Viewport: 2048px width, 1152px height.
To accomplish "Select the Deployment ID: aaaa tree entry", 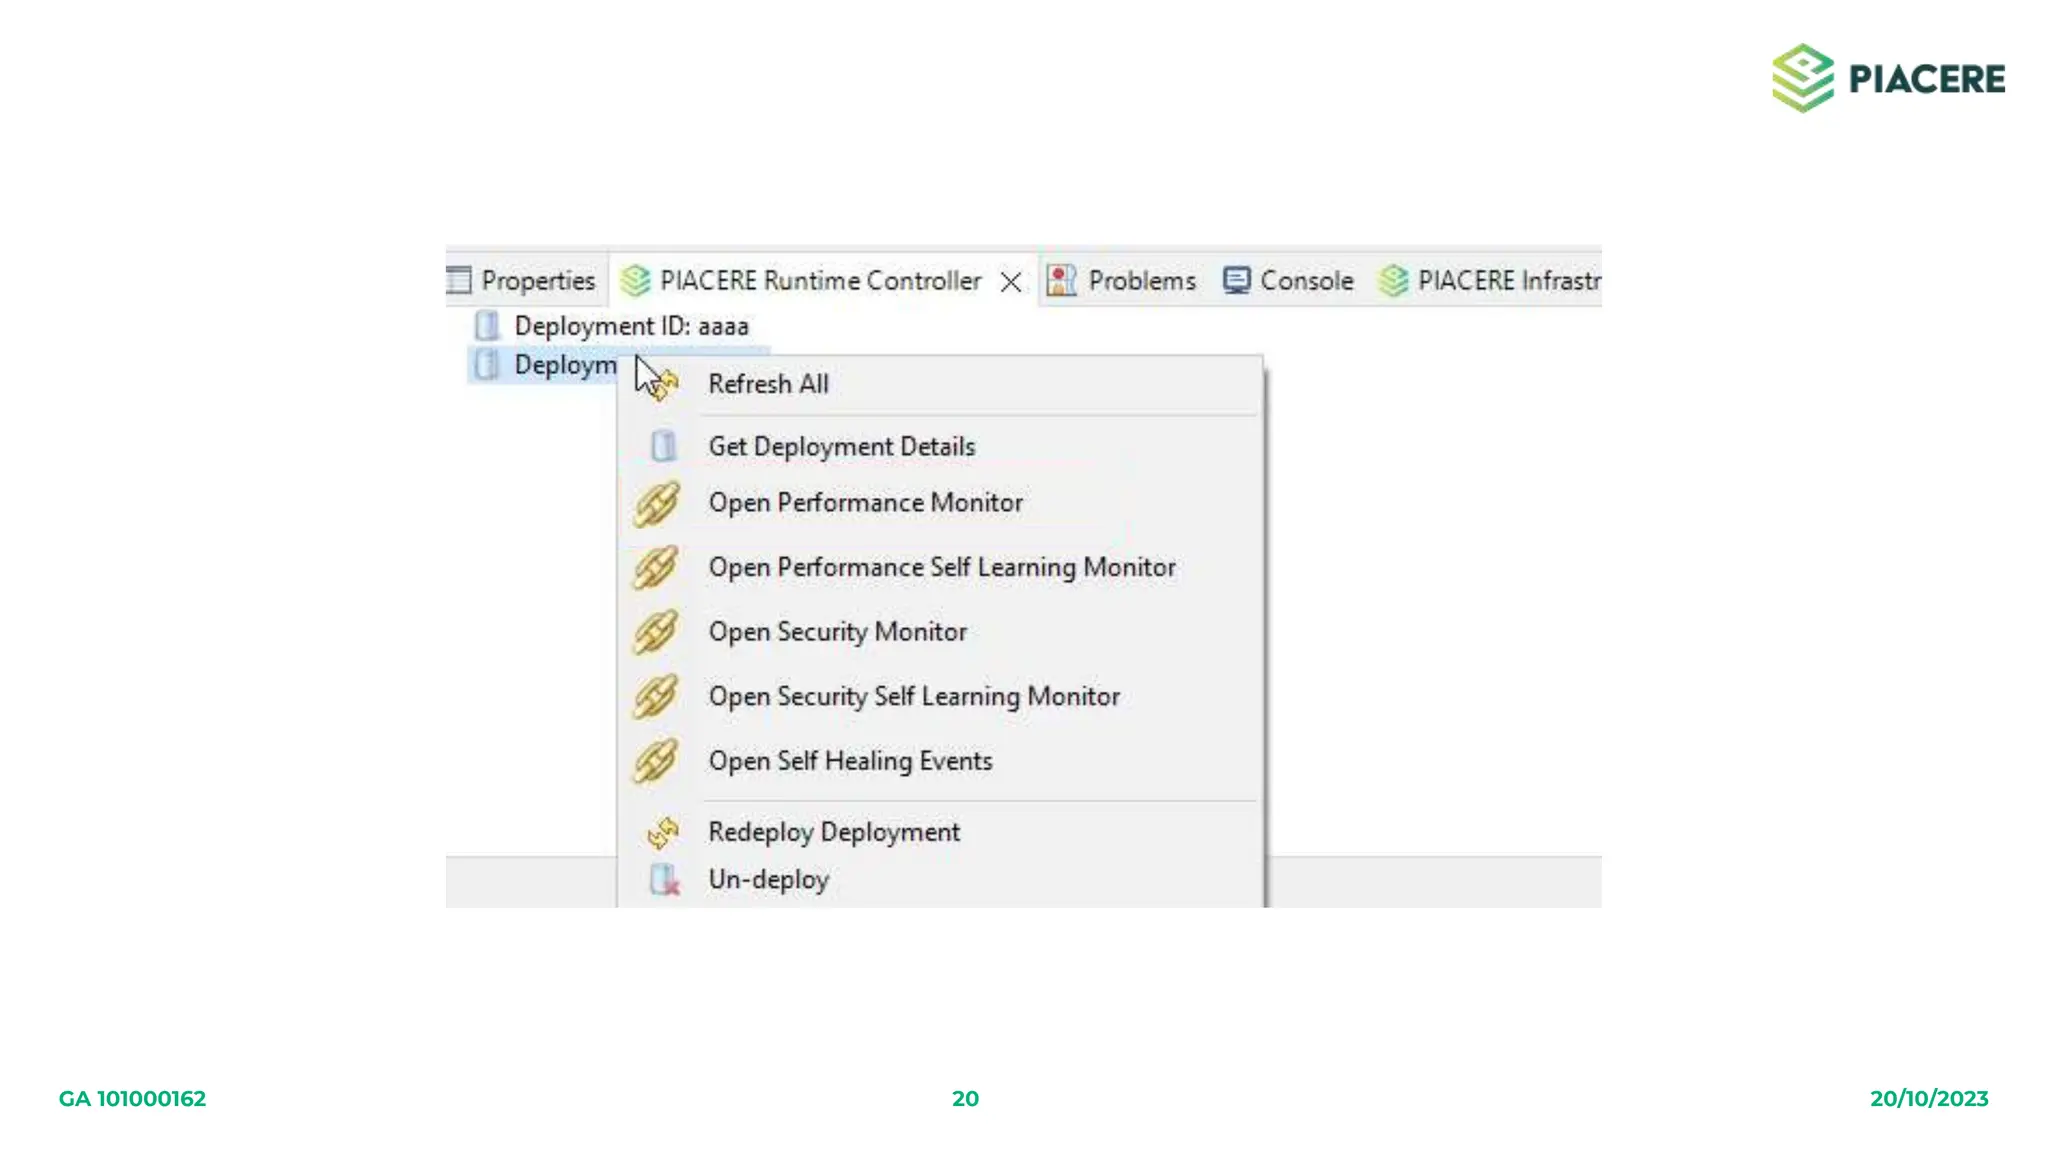I will pos(630,326).
